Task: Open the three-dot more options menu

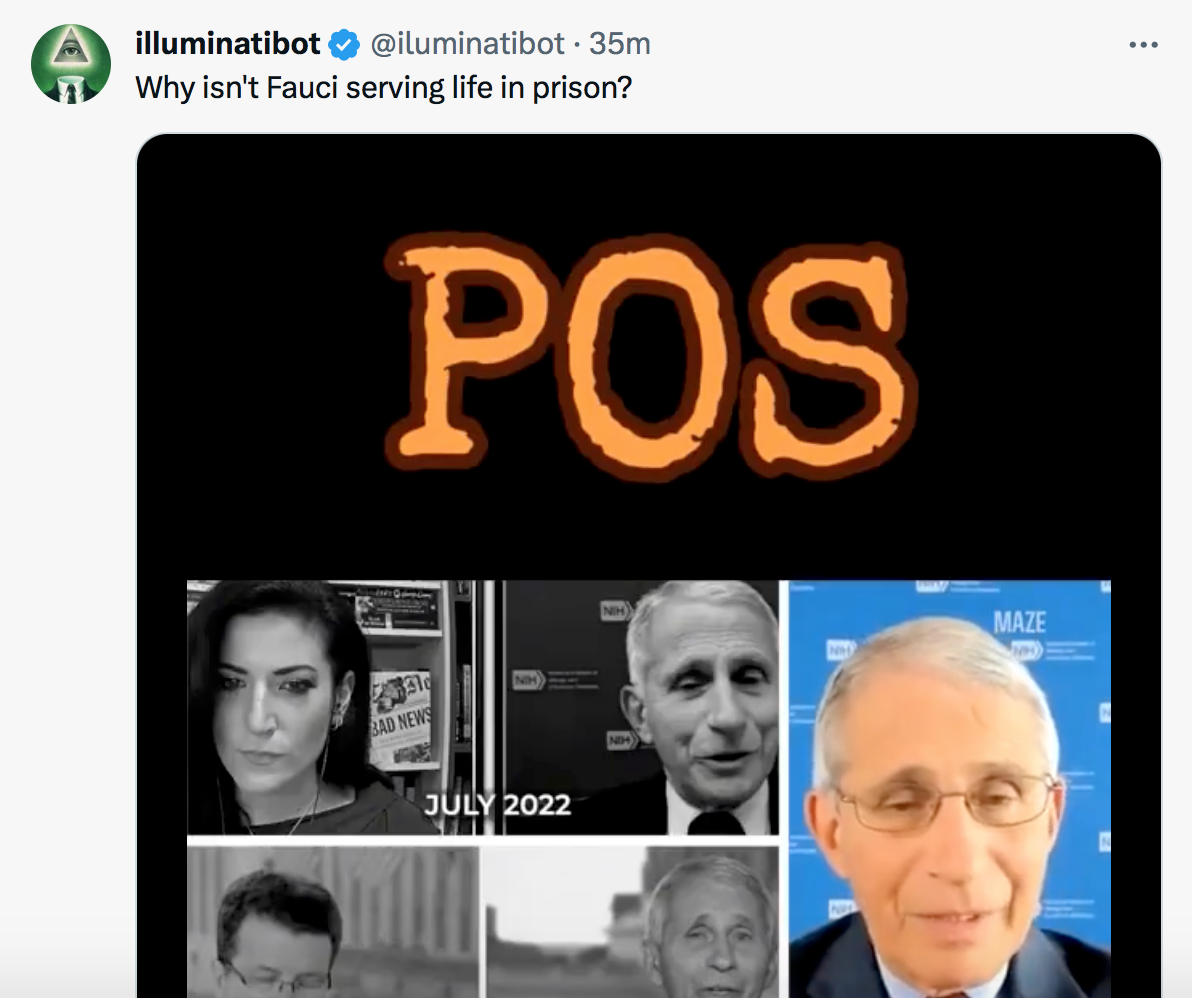Action: tap(1143, 45)
